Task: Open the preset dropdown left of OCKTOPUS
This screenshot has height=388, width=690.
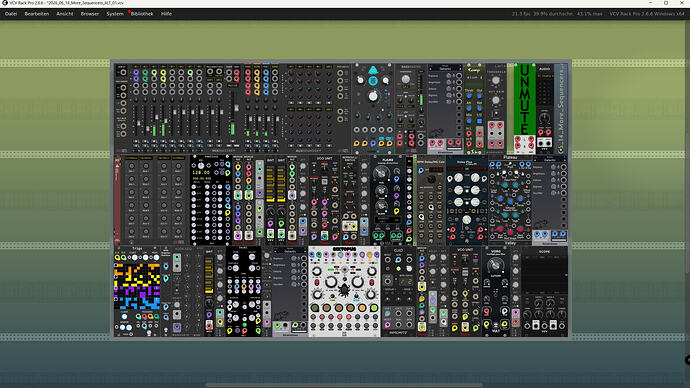Action: (290, 251)
